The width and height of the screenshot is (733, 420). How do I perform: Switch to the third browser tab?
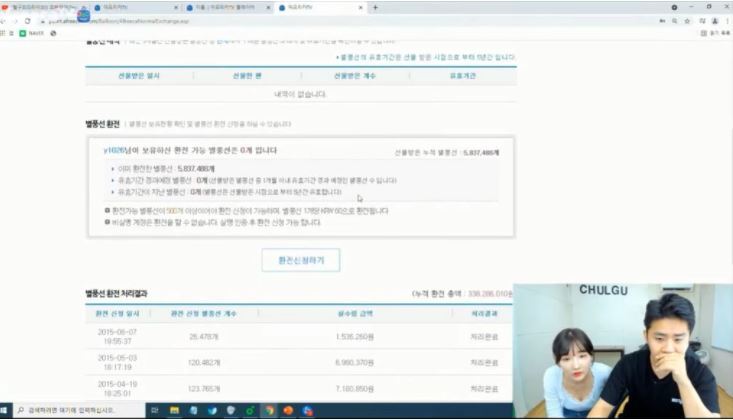pyautogui.click(x=220, y=6)
